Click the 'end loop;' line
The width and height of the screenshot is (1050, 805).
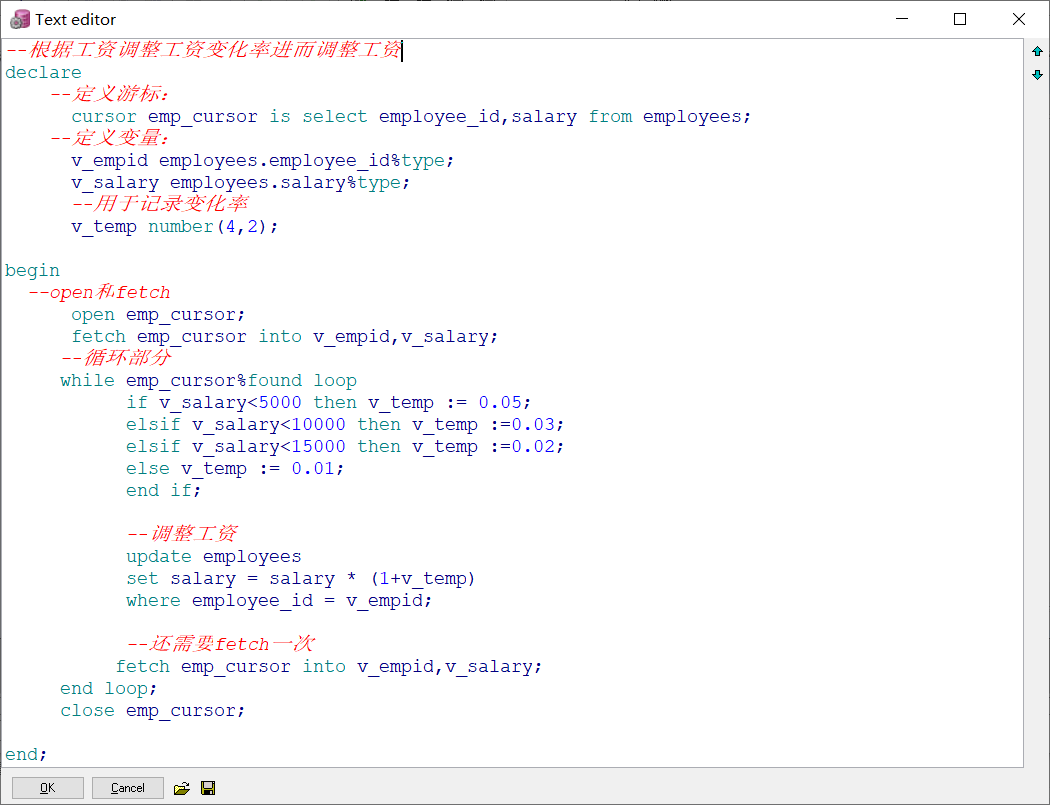click(x=108, y=688)
